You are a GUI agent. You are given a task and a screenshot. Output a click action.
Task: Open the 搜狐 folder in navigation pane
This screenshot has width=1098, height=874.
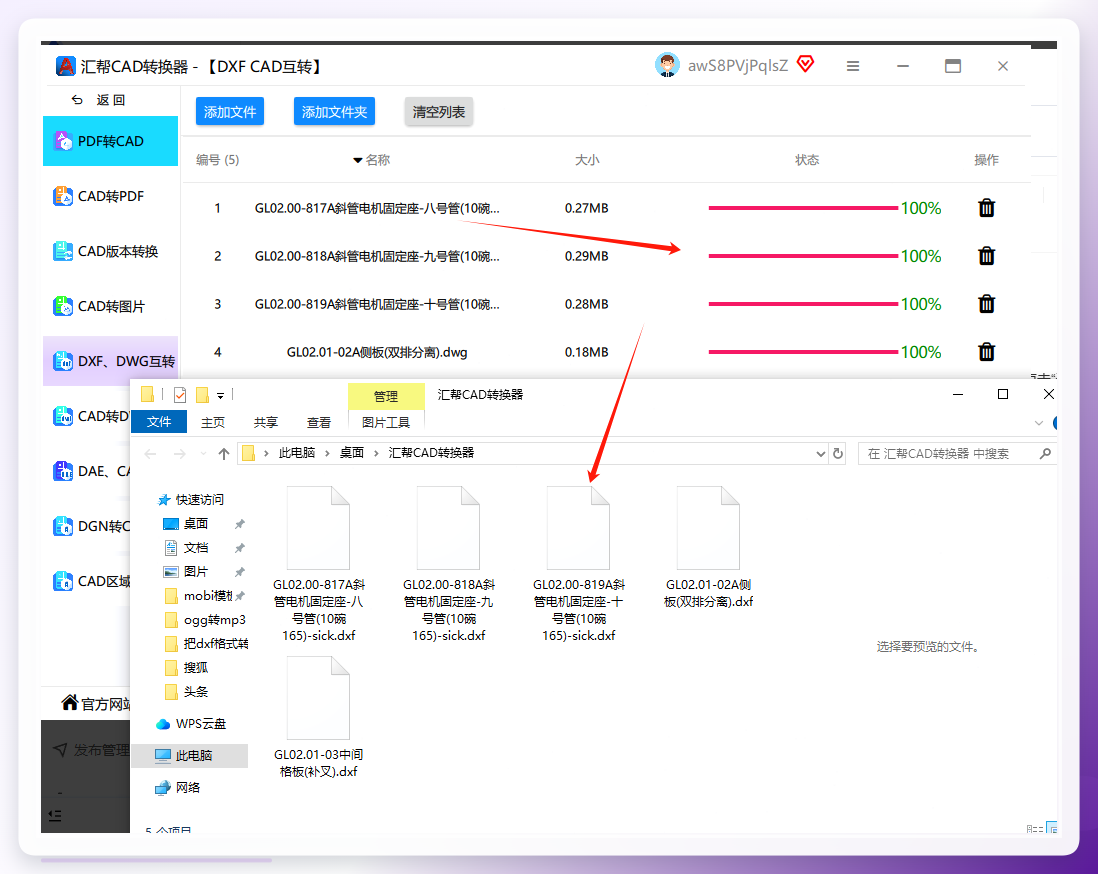coord(186,667)
